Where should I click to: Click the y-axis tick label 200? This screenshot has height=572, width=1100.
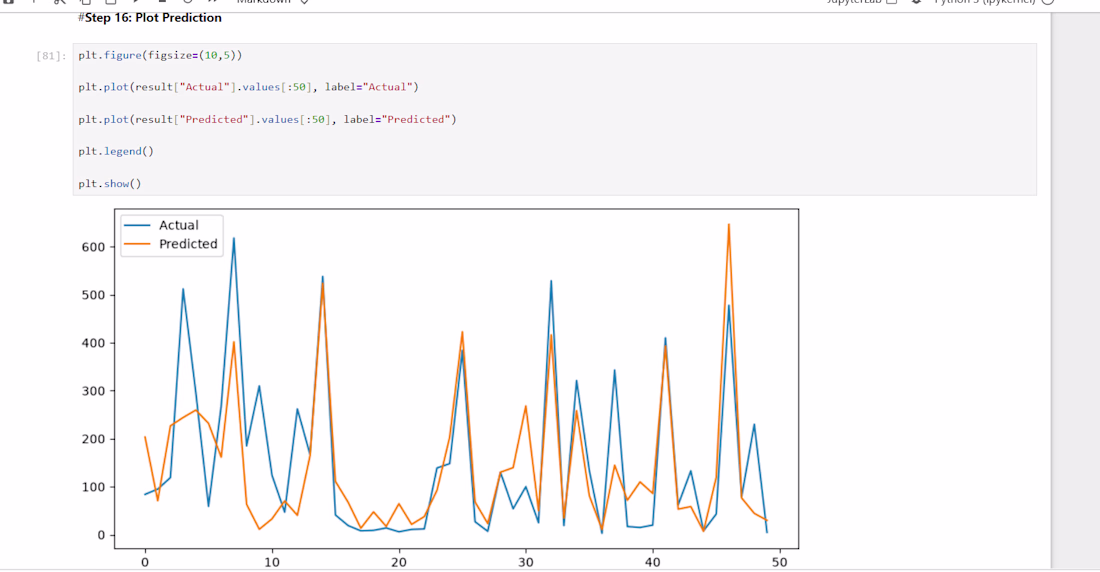pos(93,439)
